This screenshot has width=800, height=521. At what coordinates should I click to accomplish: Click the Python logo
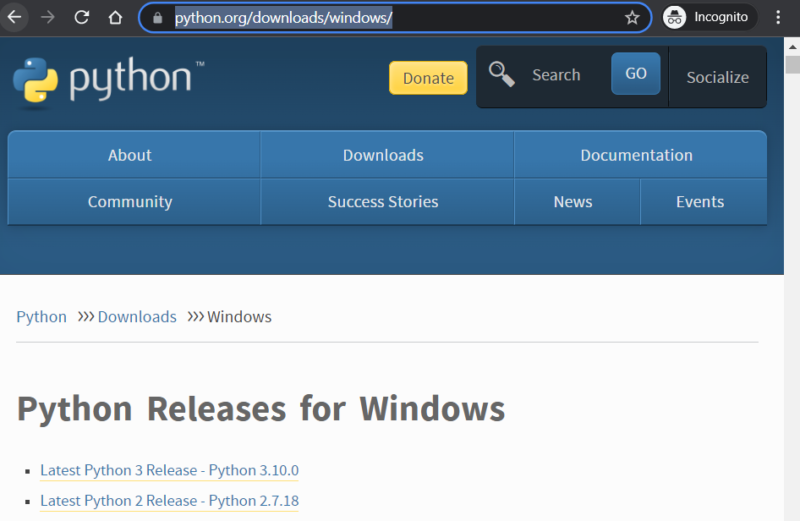pyautogui.click(x=108, y=81)
